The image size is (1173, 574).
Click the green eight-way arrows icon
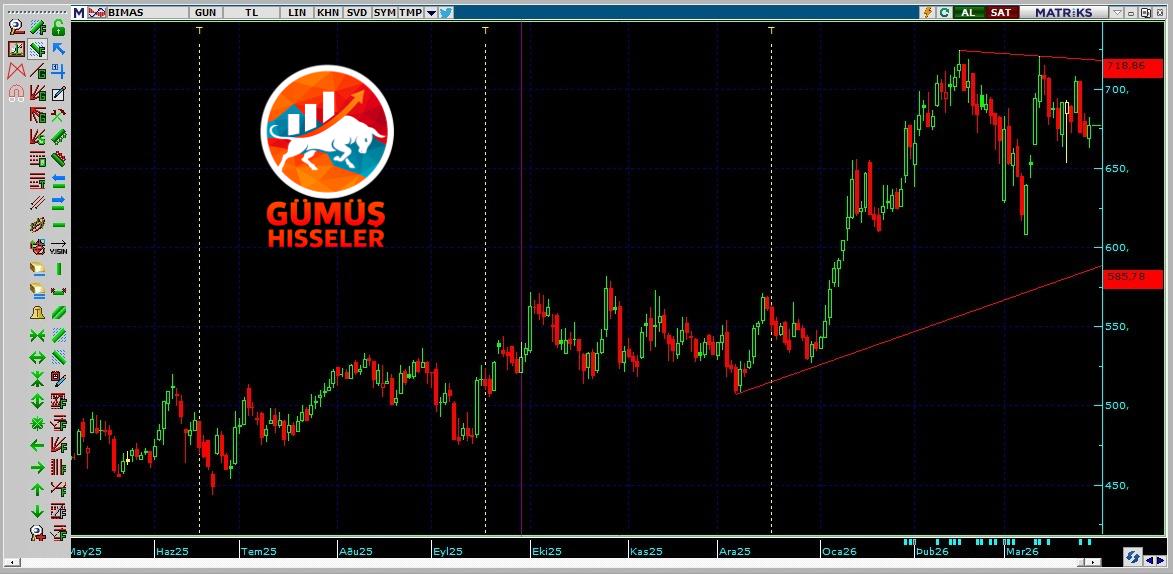(x=37, y=424)
